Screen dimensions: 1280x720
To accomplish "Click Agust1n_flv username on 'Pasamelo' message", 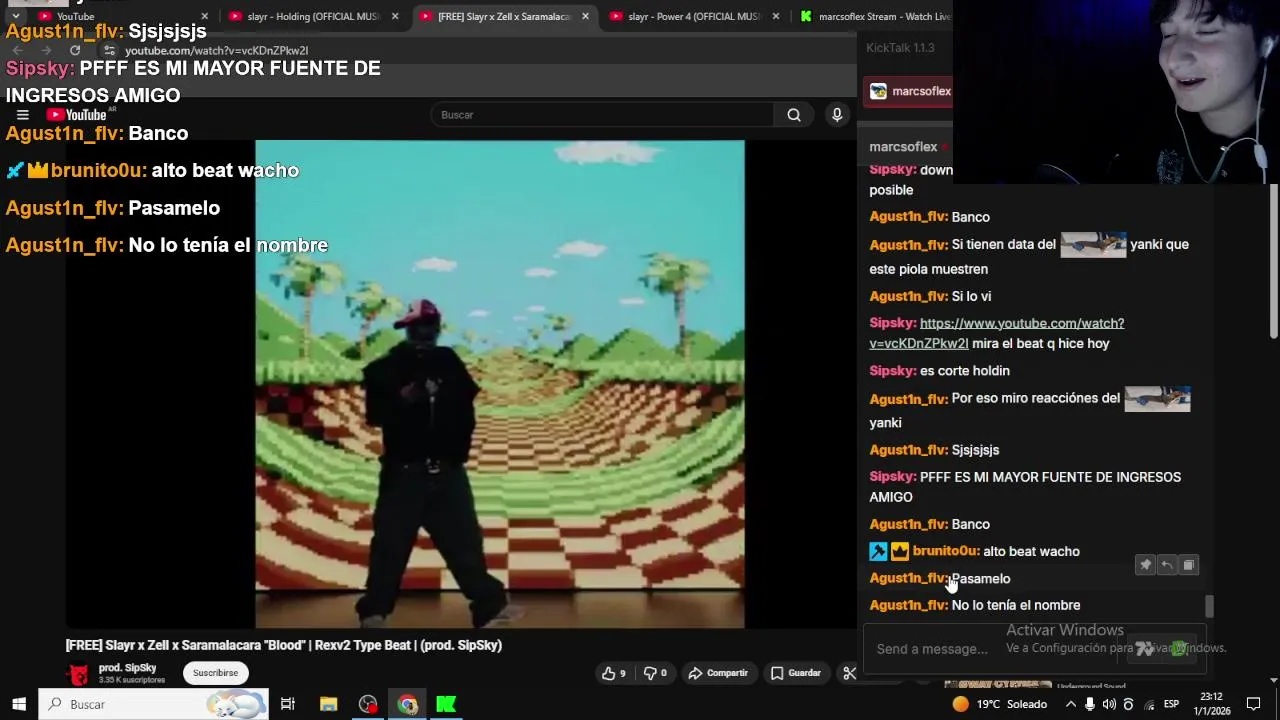I will [908, 578].
